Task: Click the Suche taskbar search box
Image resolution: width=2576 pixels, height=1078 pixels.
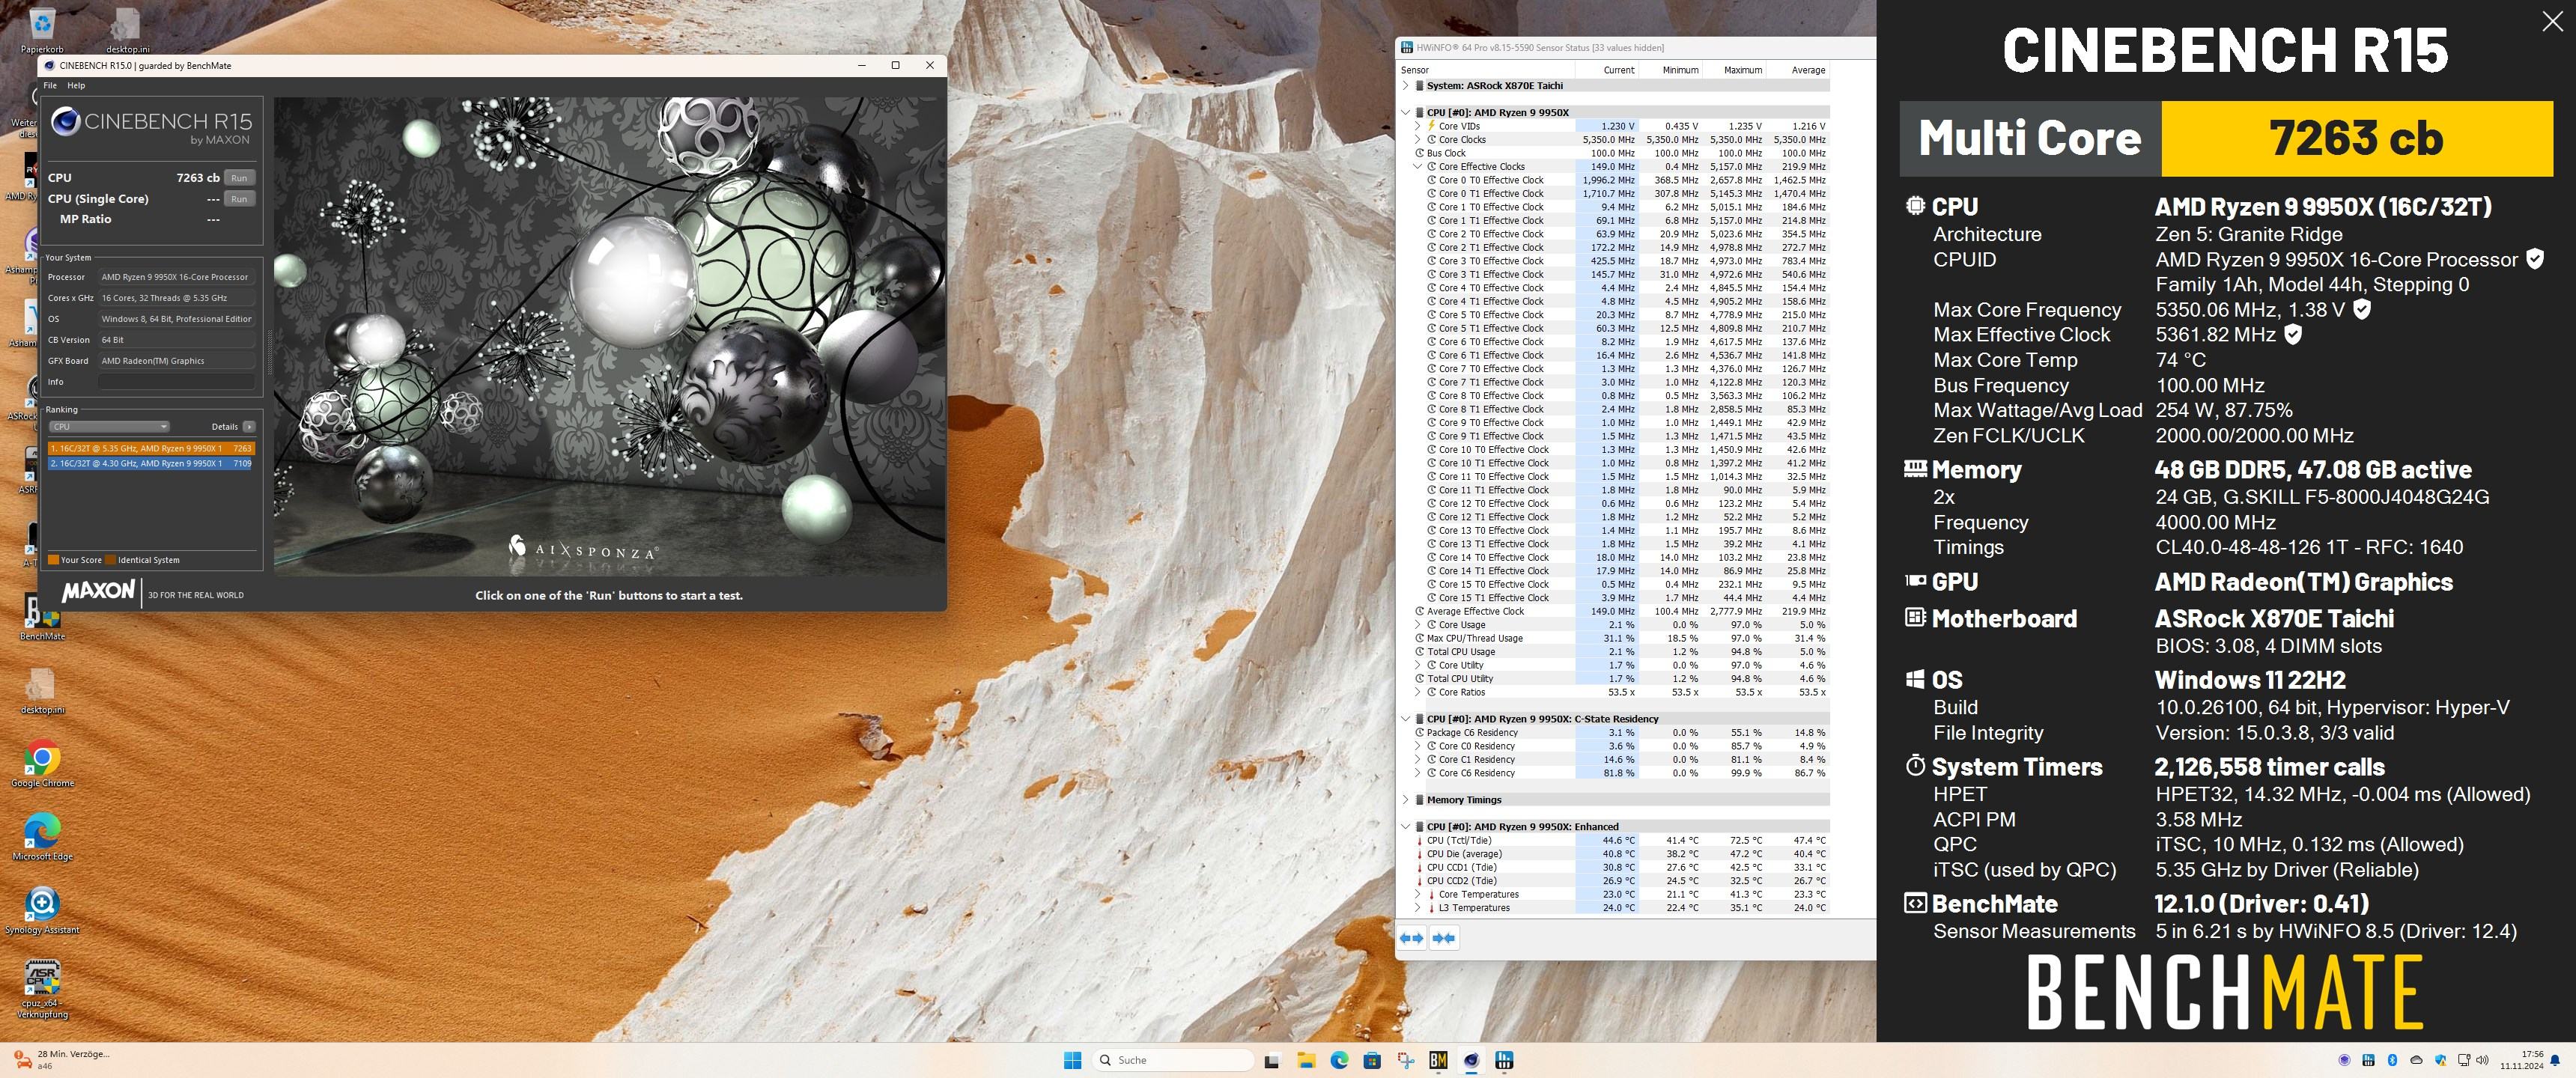Action: 1174,1060
